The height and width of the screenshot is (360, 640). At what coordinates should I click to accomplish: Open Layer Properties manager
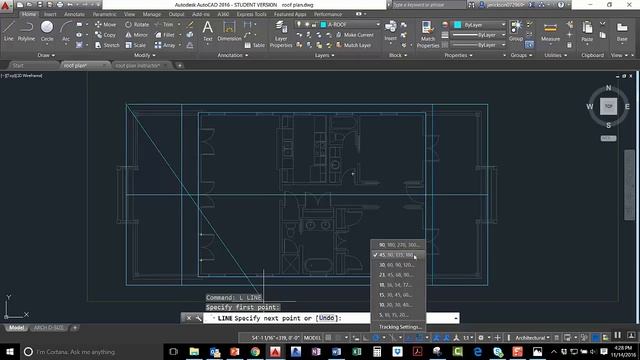(281, 34)
